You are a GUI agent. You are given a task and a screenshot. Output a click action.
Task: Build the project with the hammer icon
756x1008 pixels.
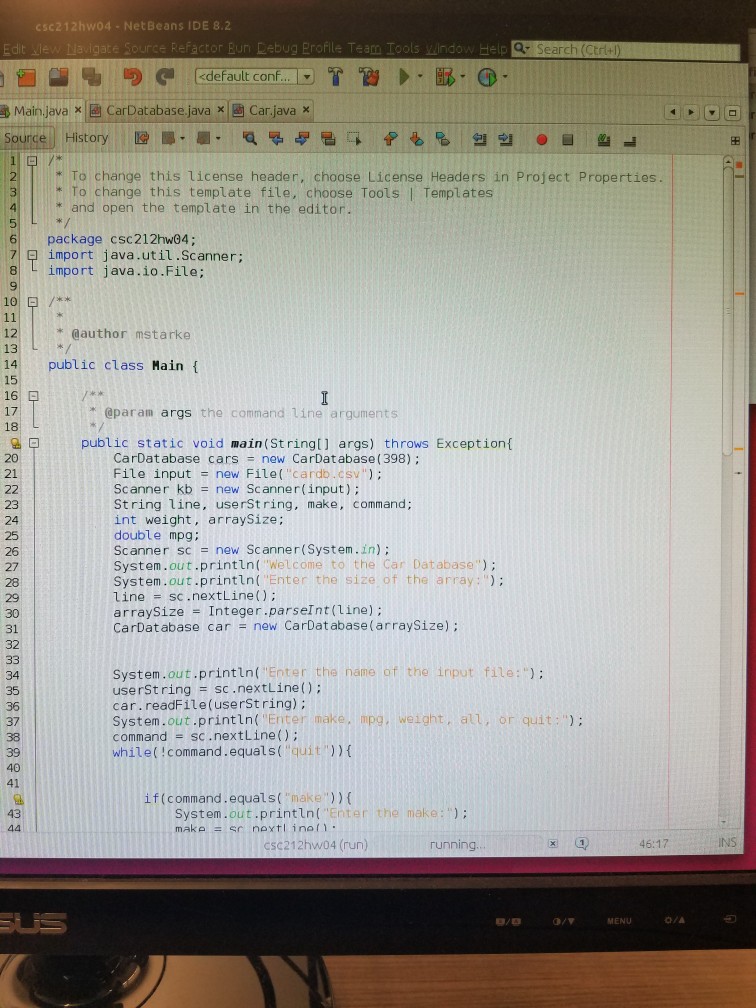[x=335, y=76]
